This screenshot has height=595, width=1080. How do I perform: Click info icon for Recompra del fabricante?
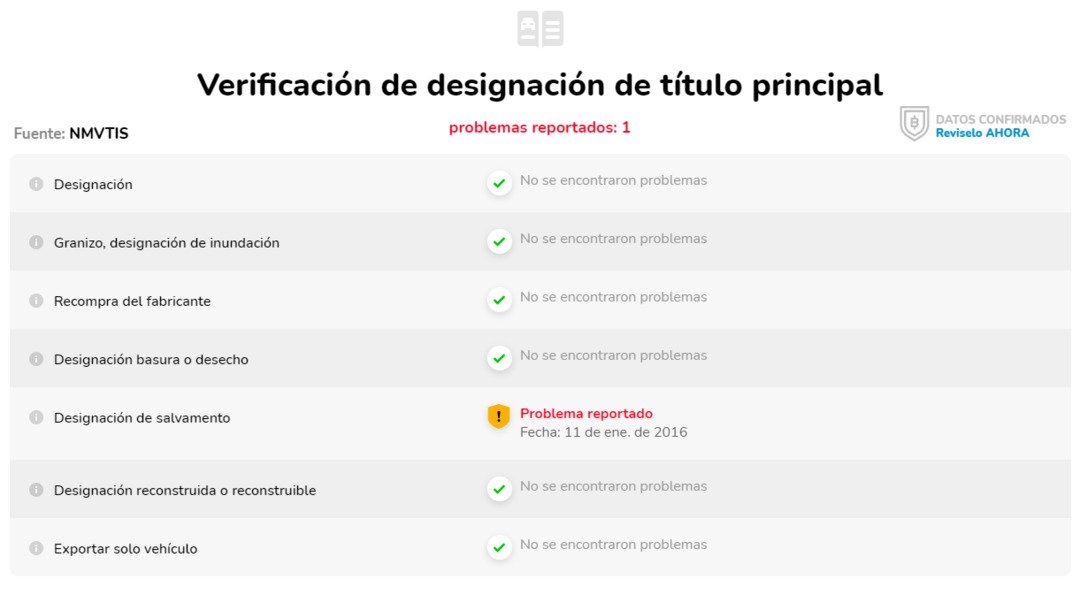[36, 301]
